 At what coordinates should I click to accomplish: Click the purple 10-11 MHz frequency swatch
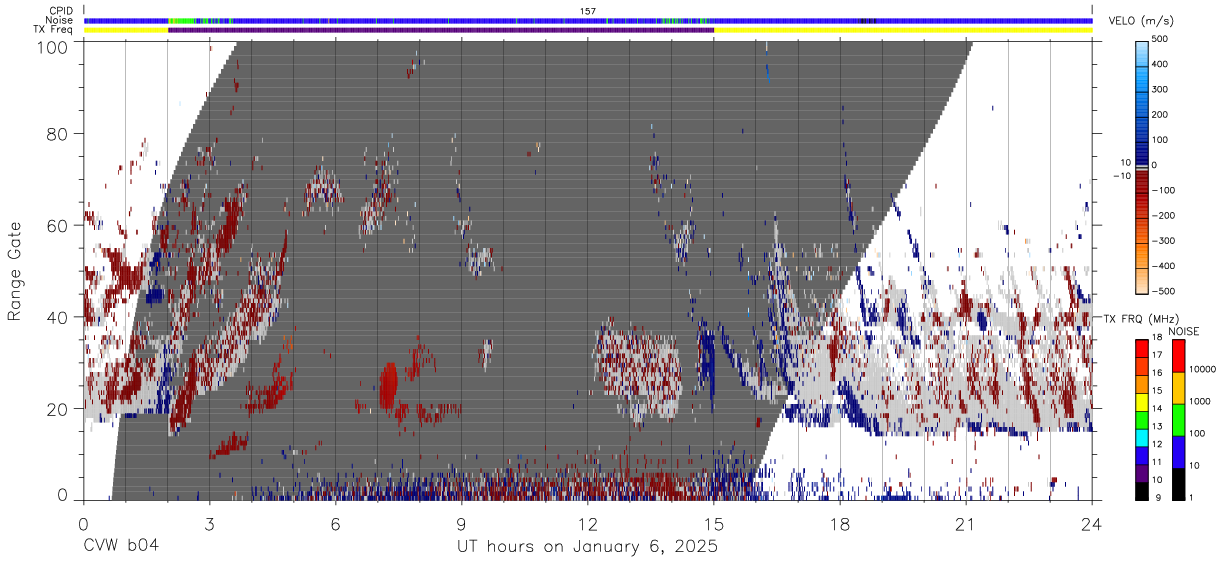[x=1142, y=473]
